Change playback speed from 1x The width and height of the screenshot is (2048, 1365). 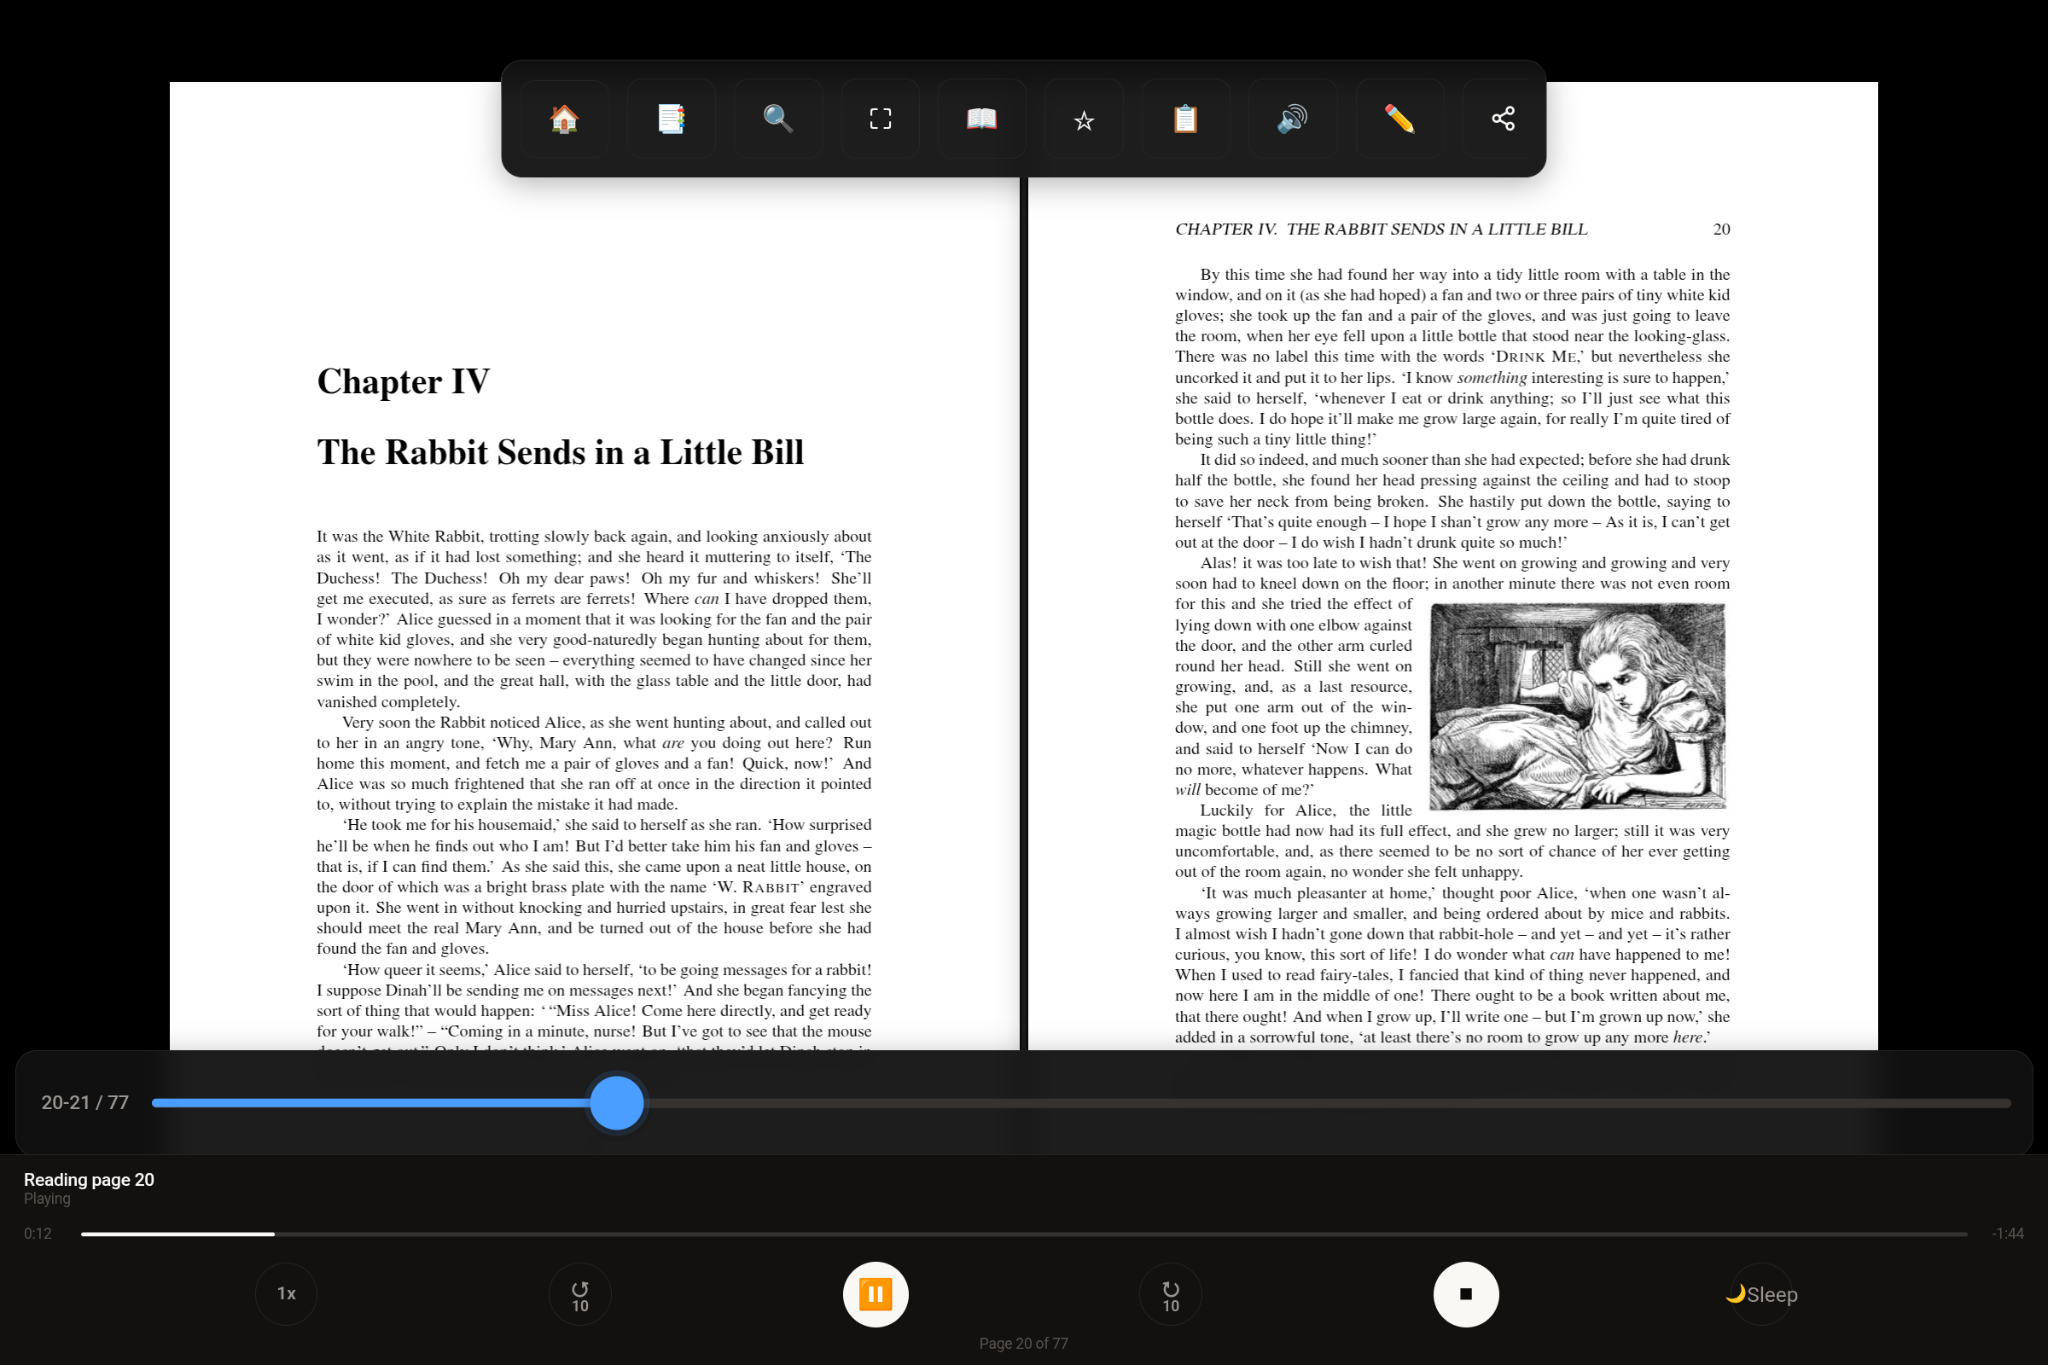(x=286, y=1293)
